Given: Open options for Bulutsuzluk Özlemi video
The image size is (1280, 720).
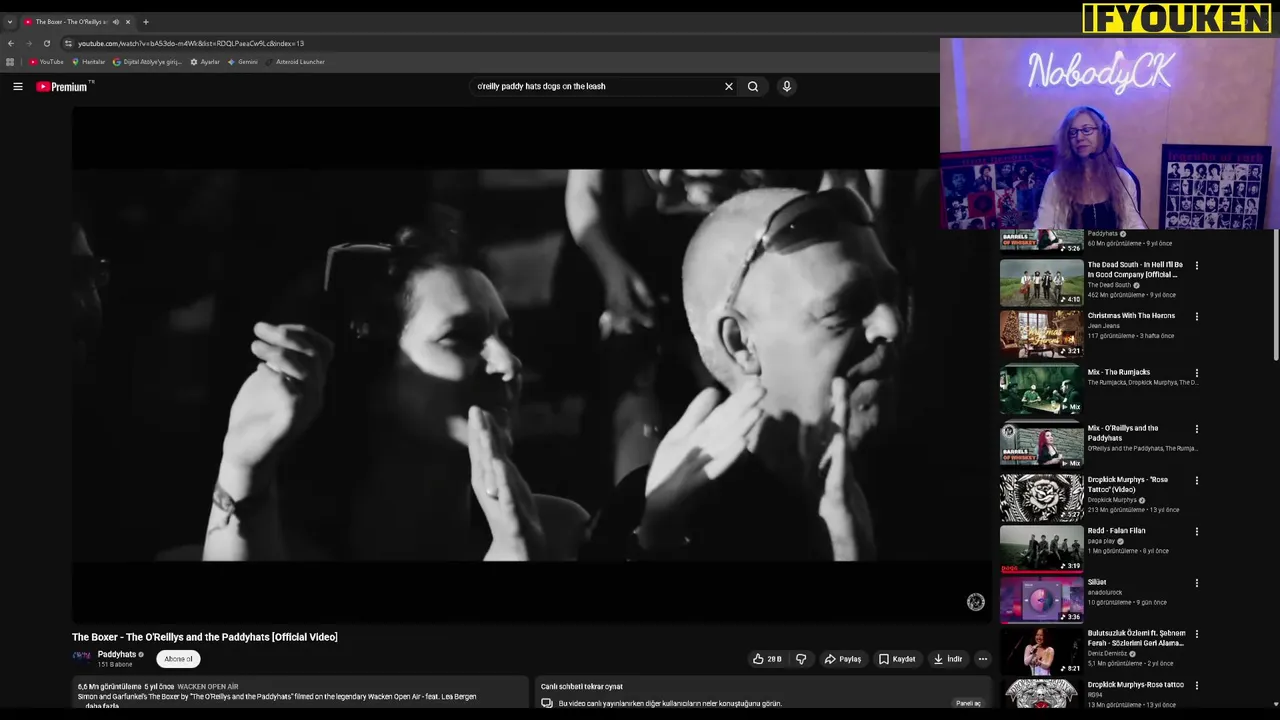Looking at the screenshot, I should tap(1197, 634).
